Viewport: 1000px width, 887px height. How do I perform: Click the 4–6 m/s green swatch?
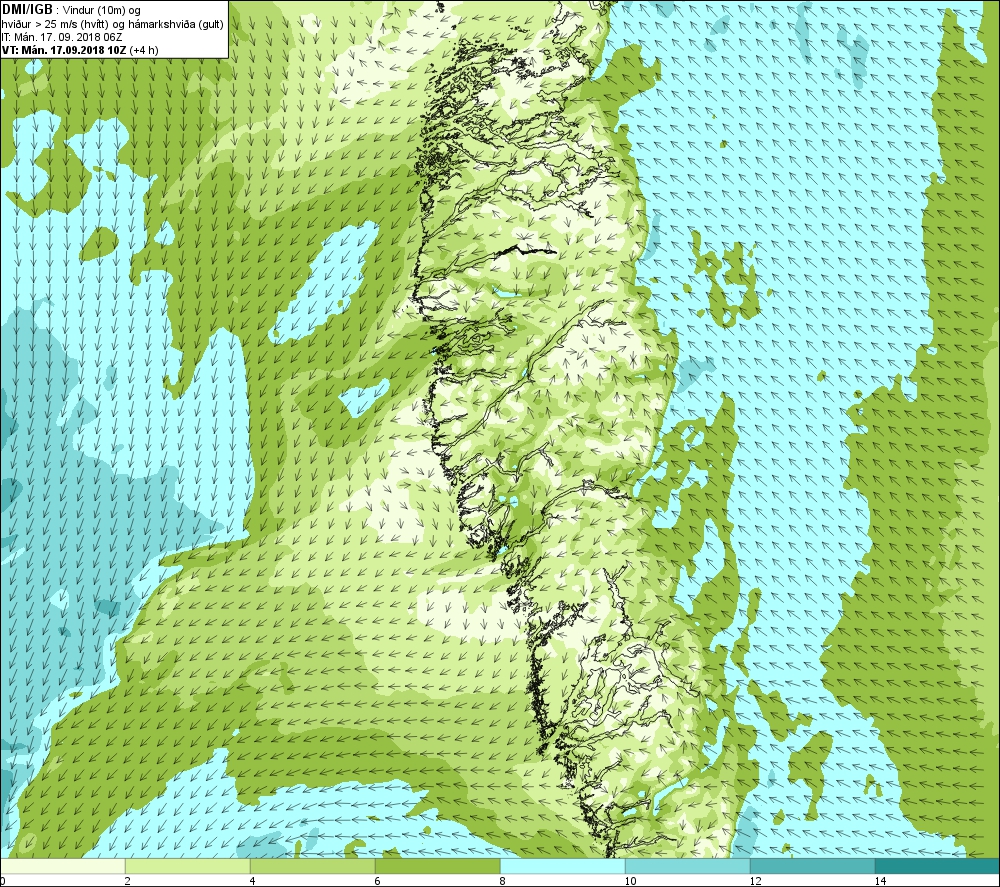pos(312,866)
